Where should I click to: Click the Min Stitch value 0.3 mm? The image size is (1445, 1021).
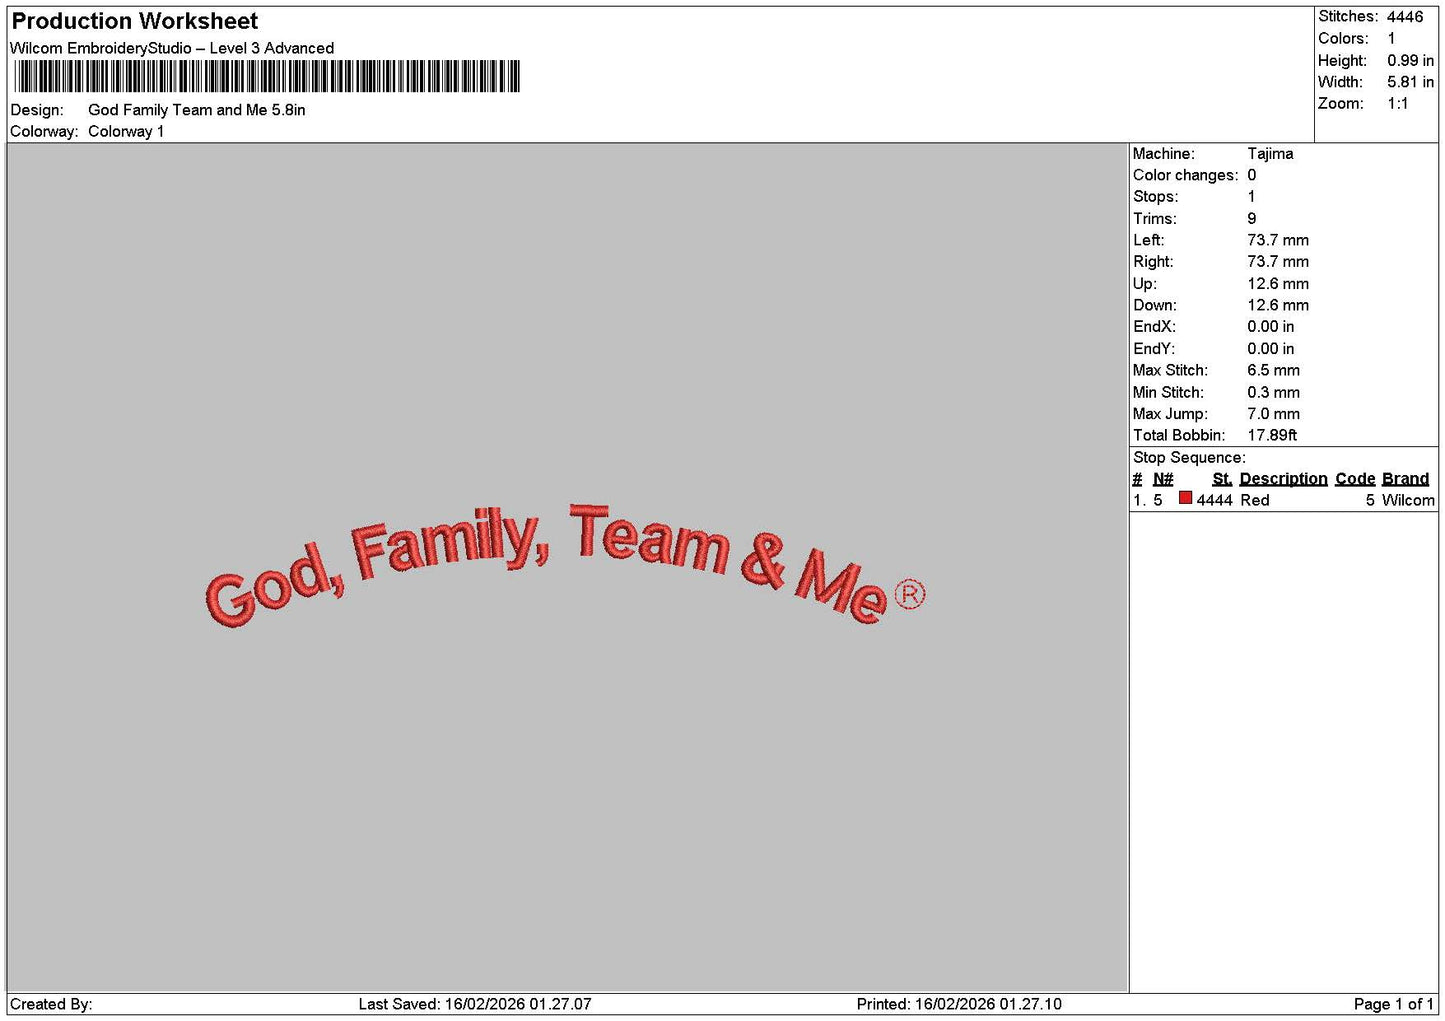click(x=1274, y=392)
